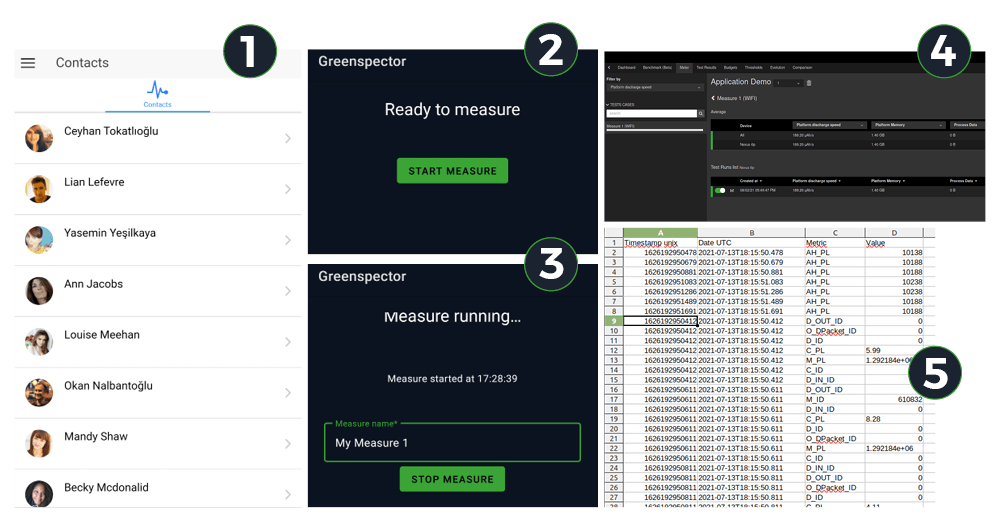Switch to the Meter tab
Viewport: 1000px width, 530px height.
(684, 68)
